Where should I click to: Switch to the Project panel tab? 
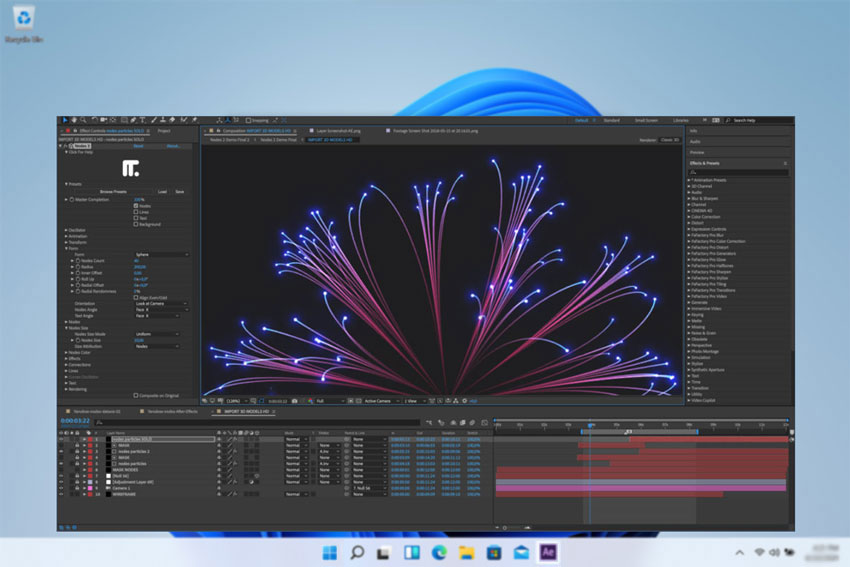click(164, 131)
